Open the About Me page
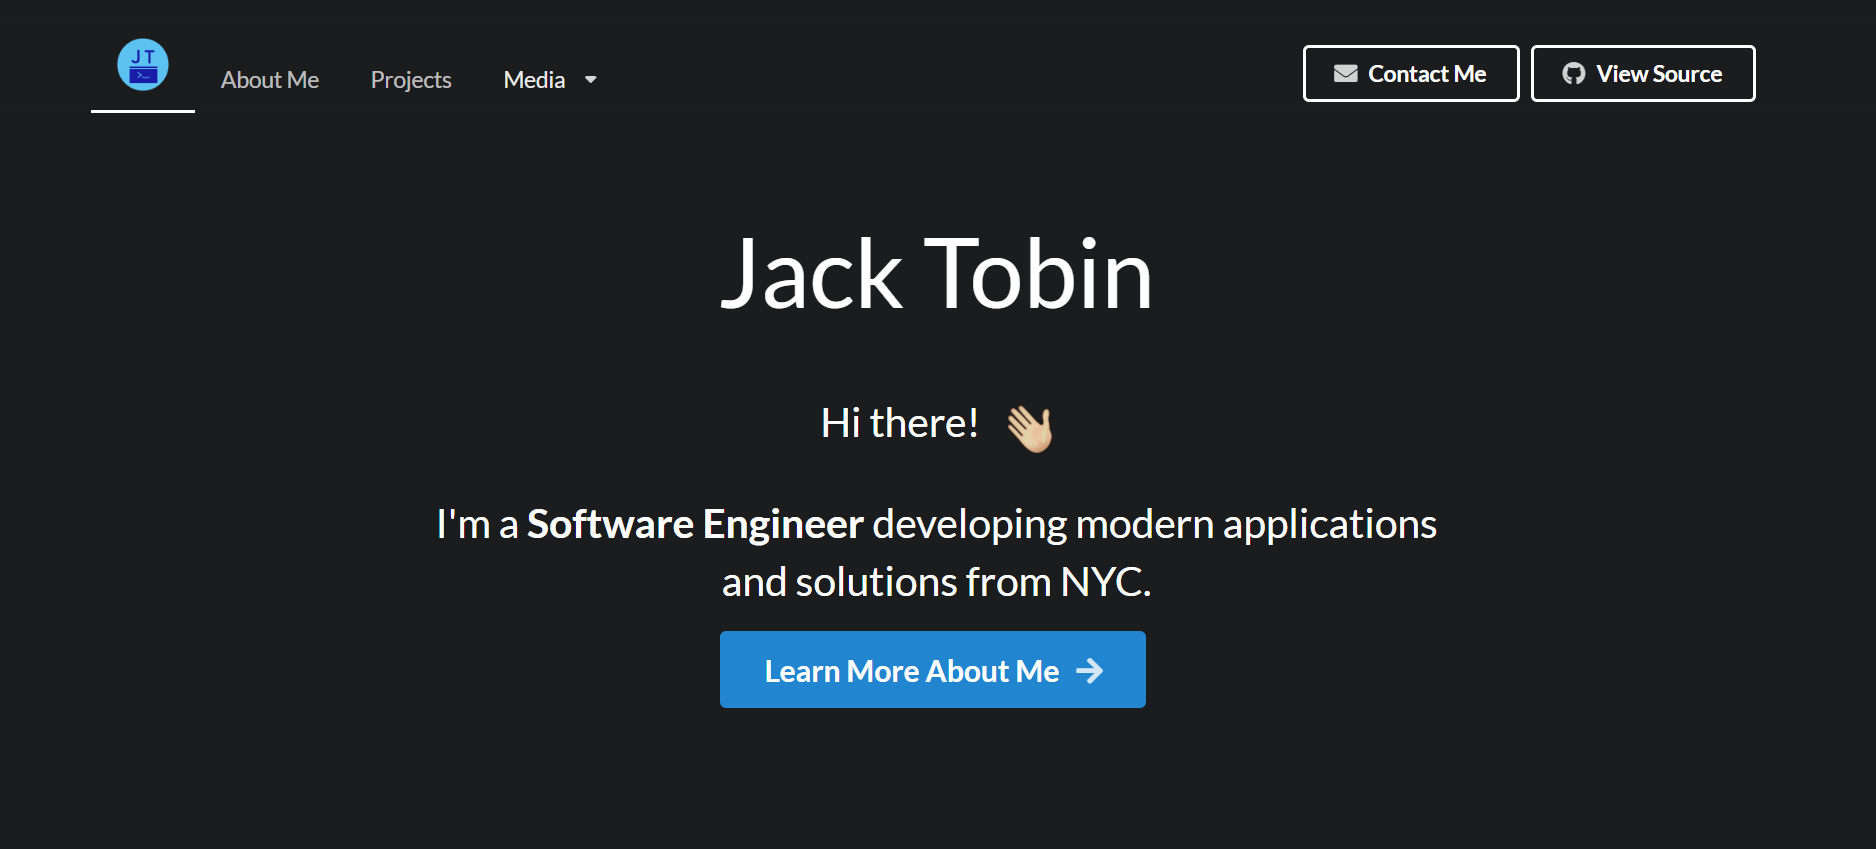 tap(270, 80)
